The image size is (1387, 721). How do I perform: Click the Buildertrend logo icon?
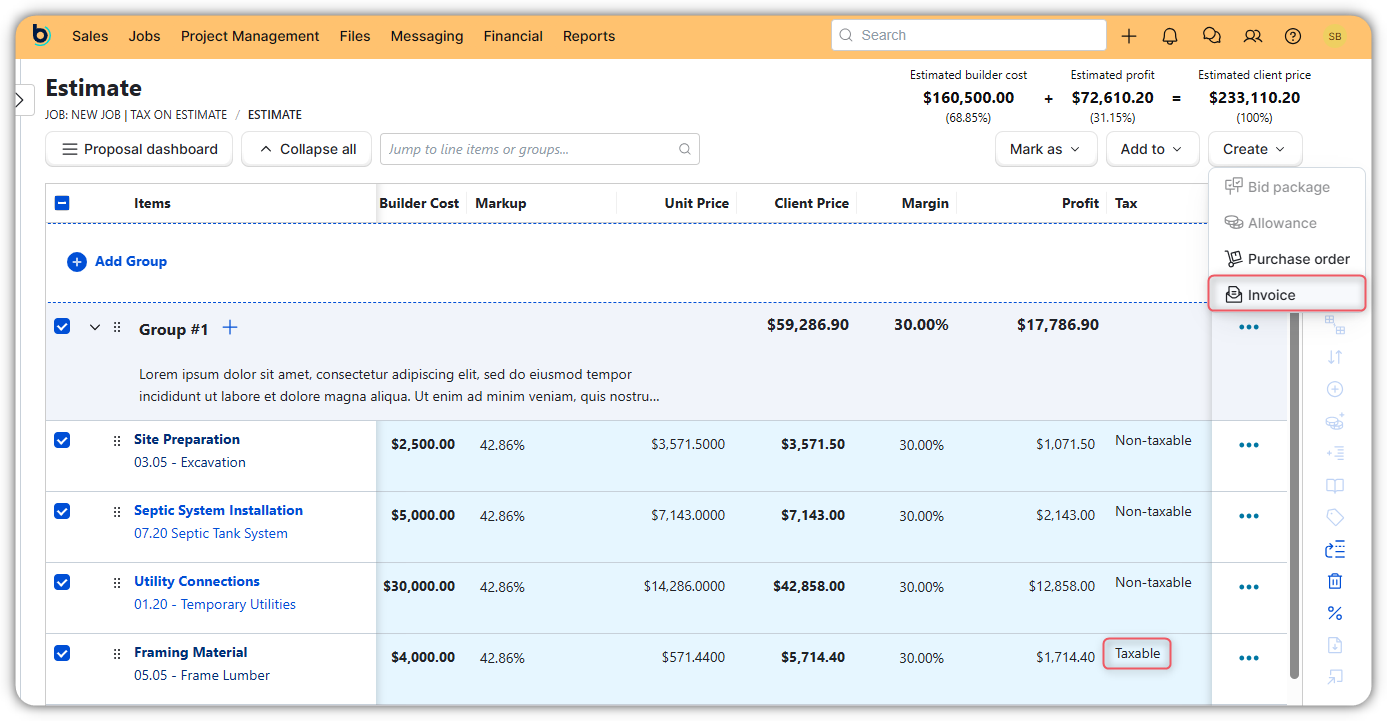point(41,35)
